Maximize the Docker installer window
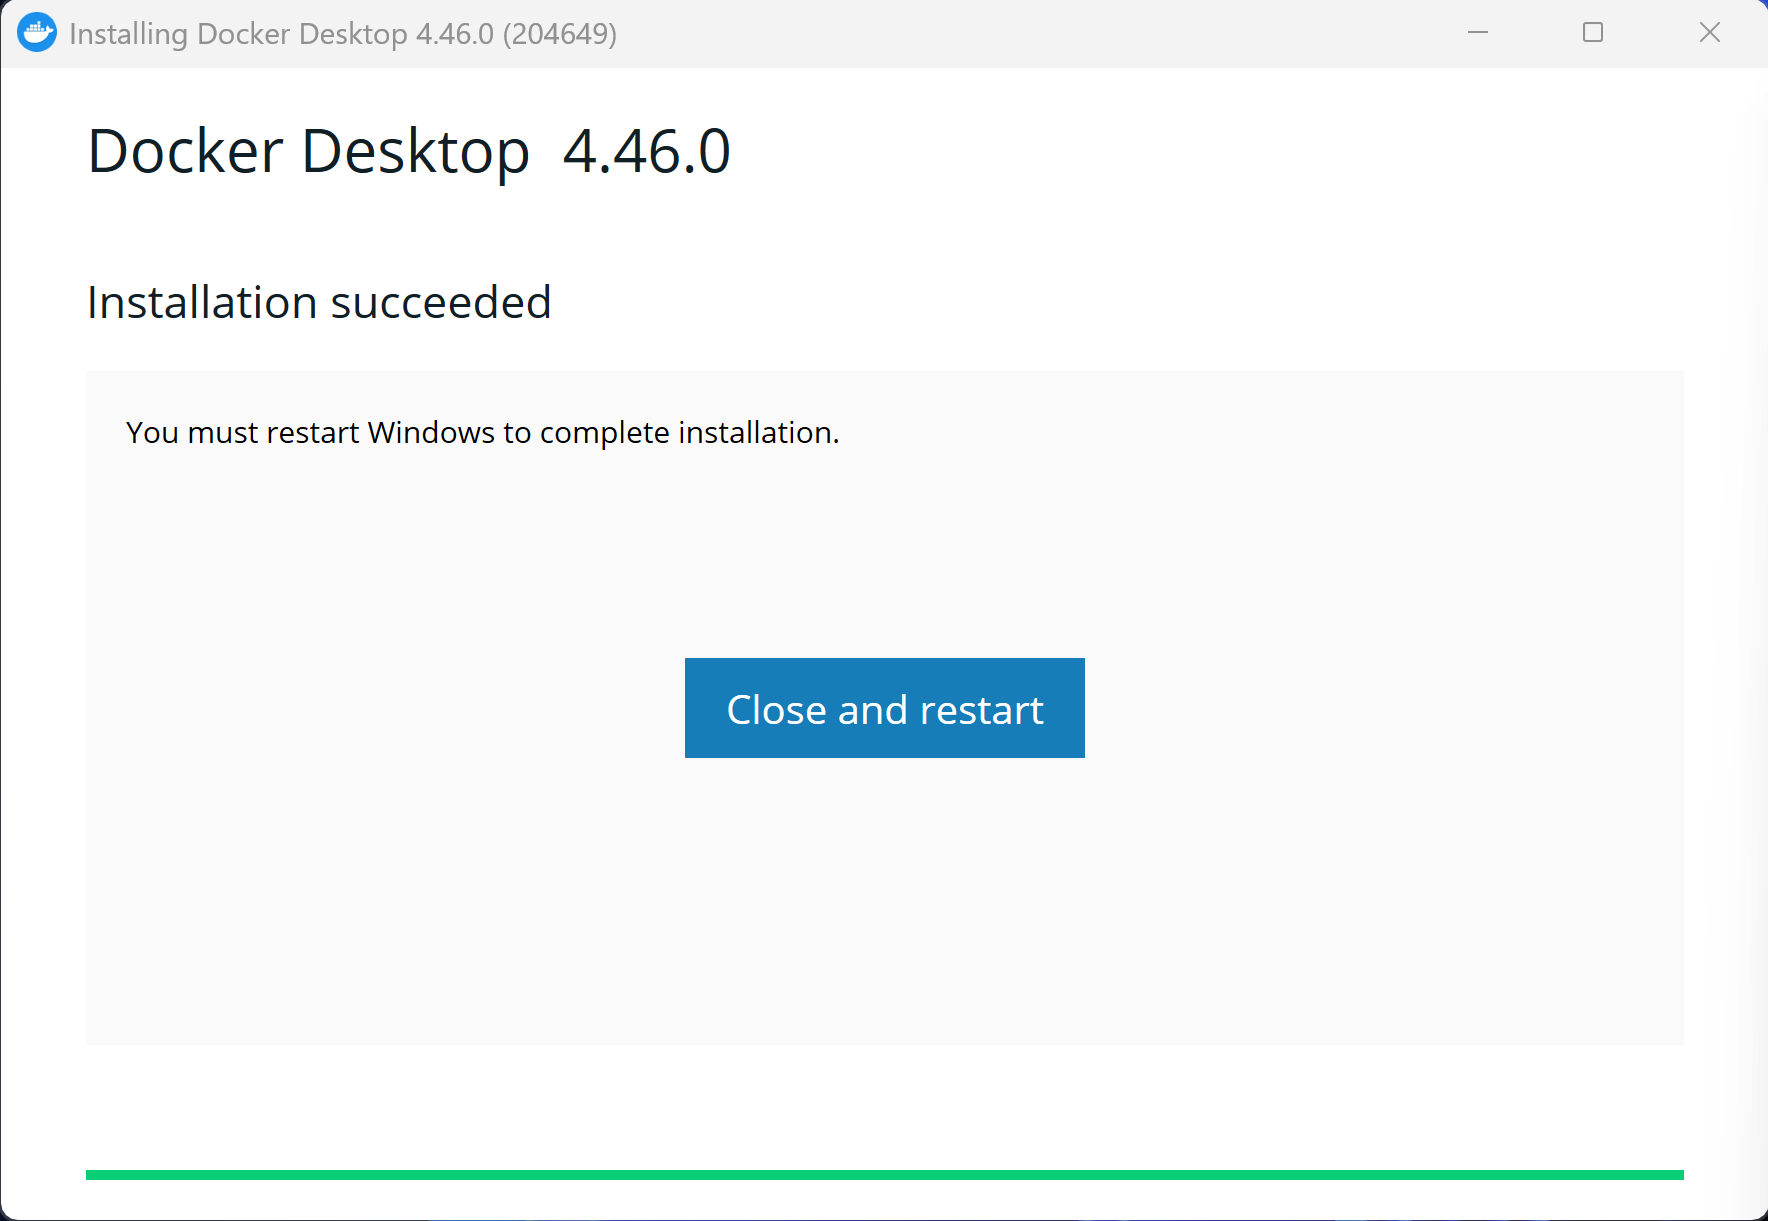 1593,33
